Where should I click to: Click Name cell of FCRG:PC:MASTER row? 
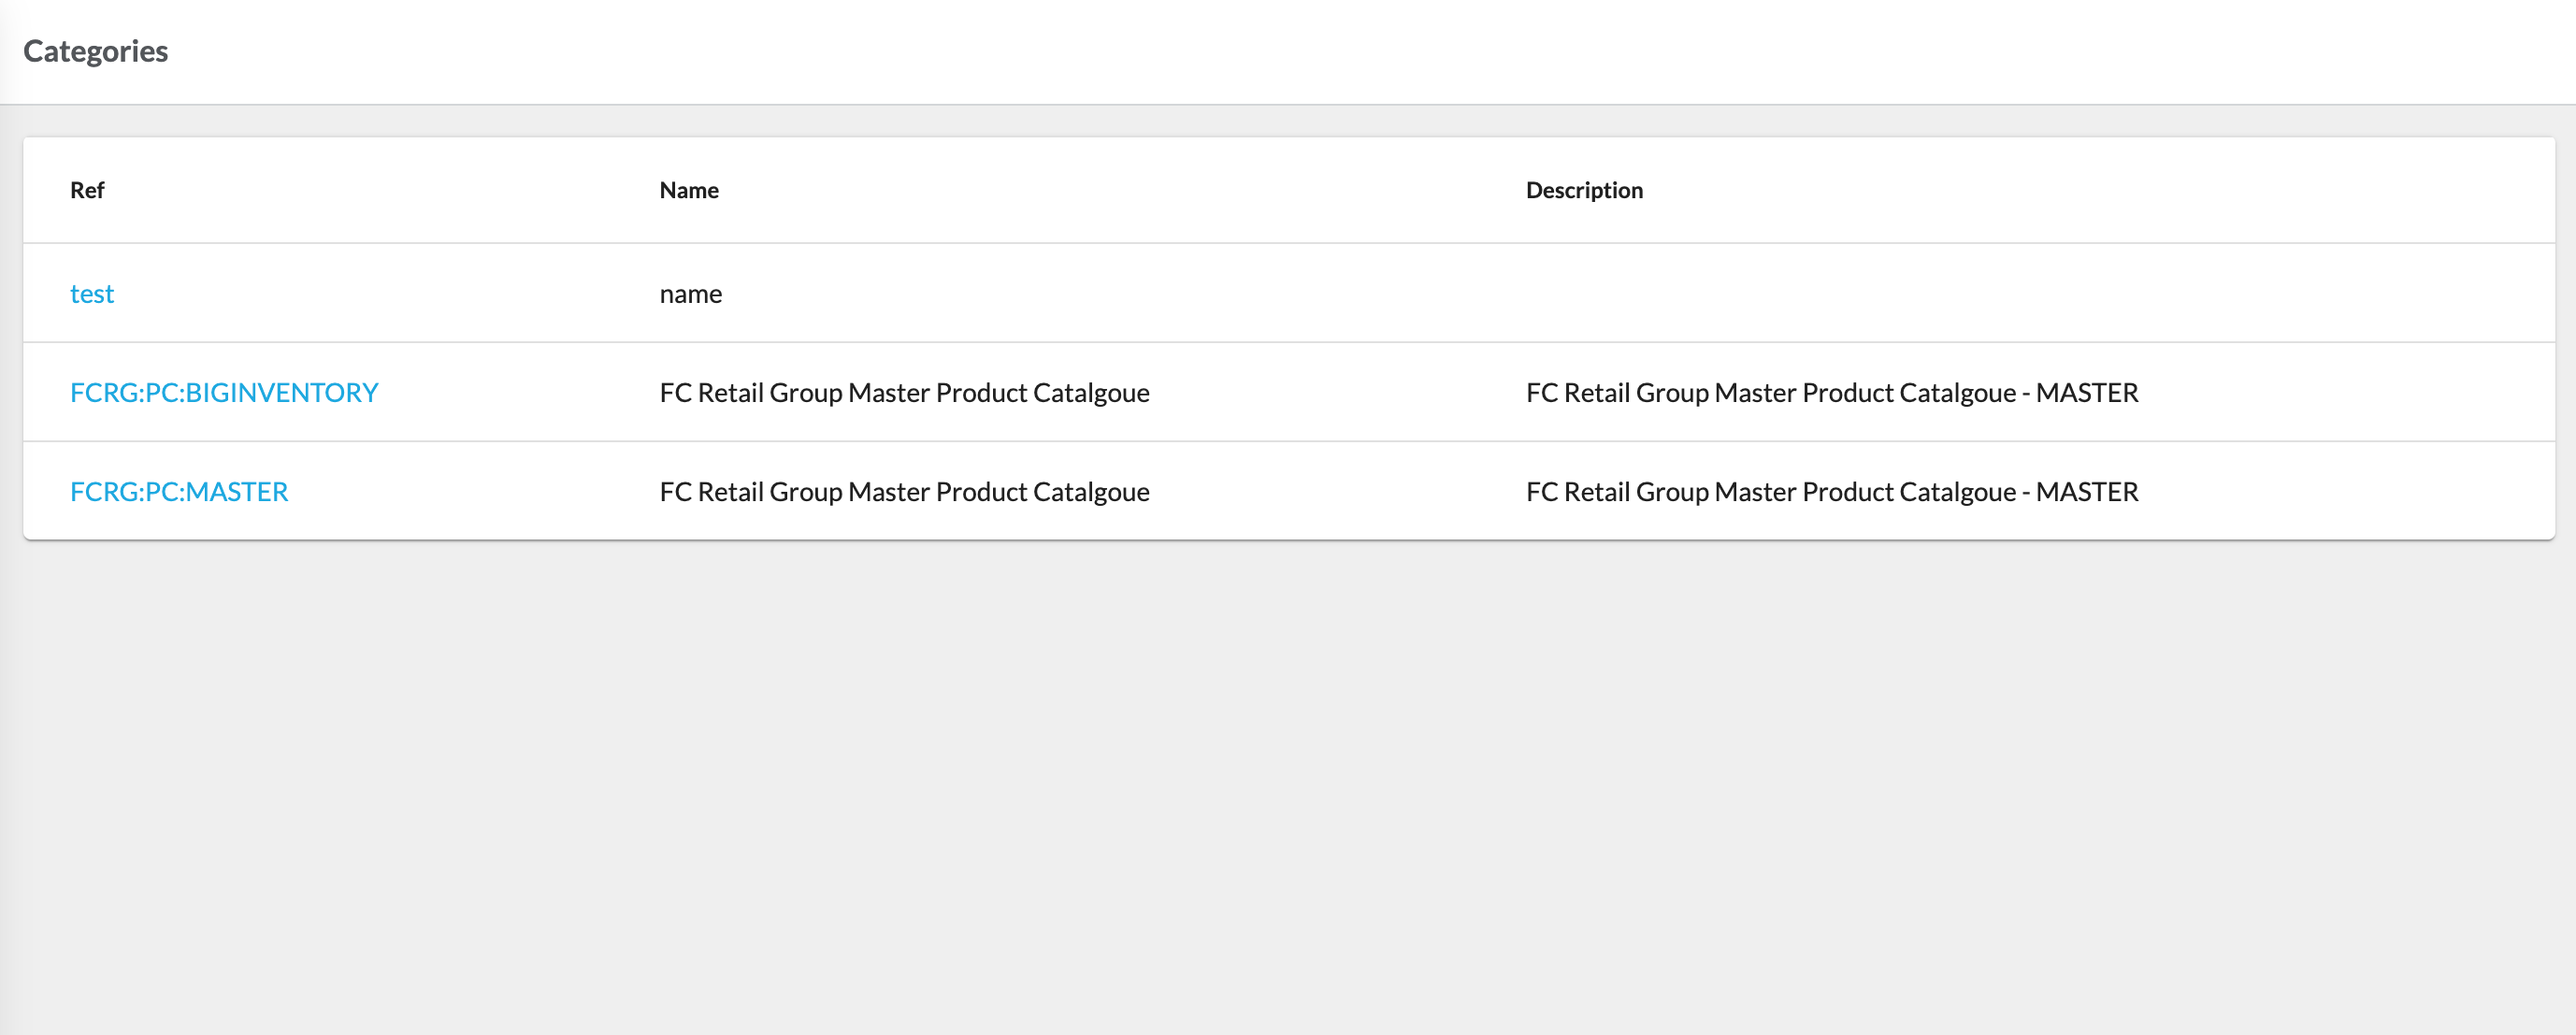click(904, 490)
